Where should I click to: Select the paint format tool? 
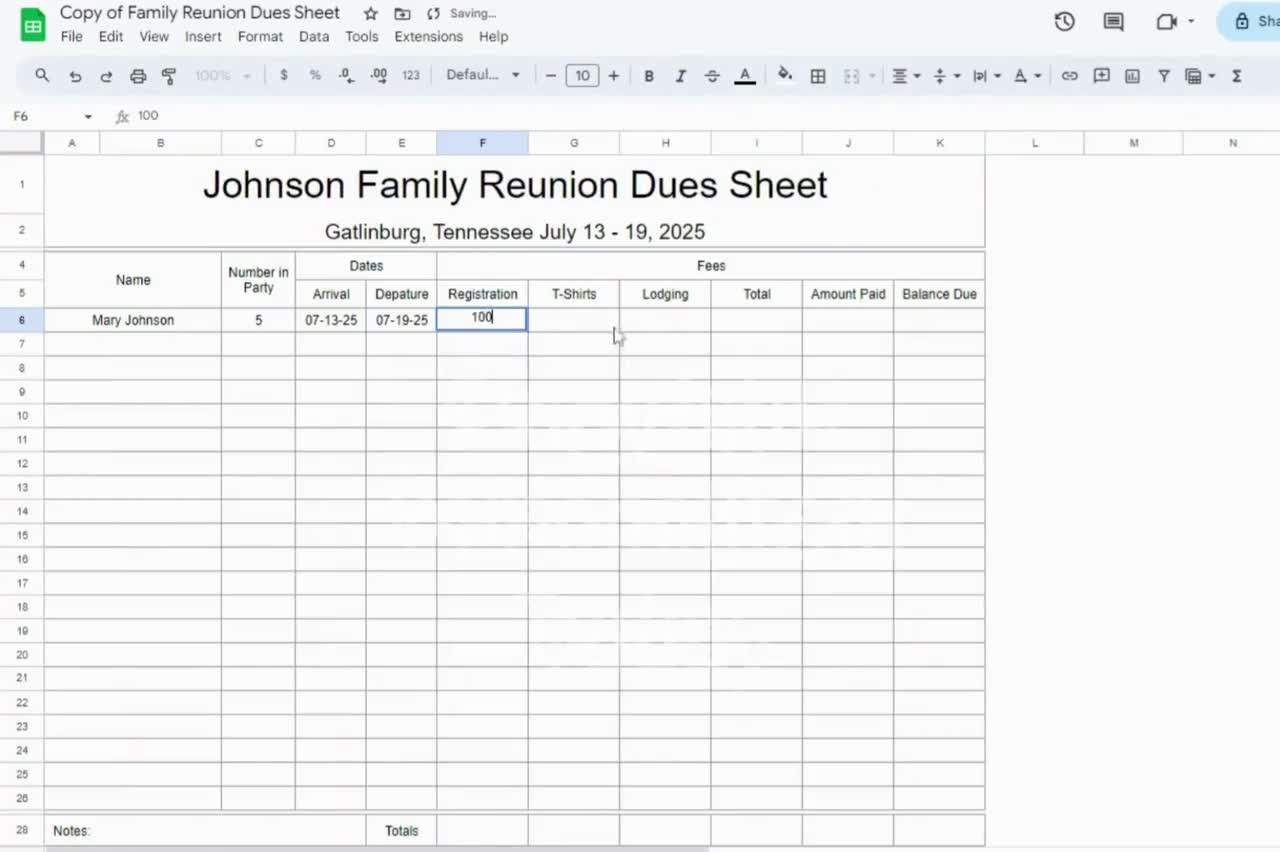point(170,75)
